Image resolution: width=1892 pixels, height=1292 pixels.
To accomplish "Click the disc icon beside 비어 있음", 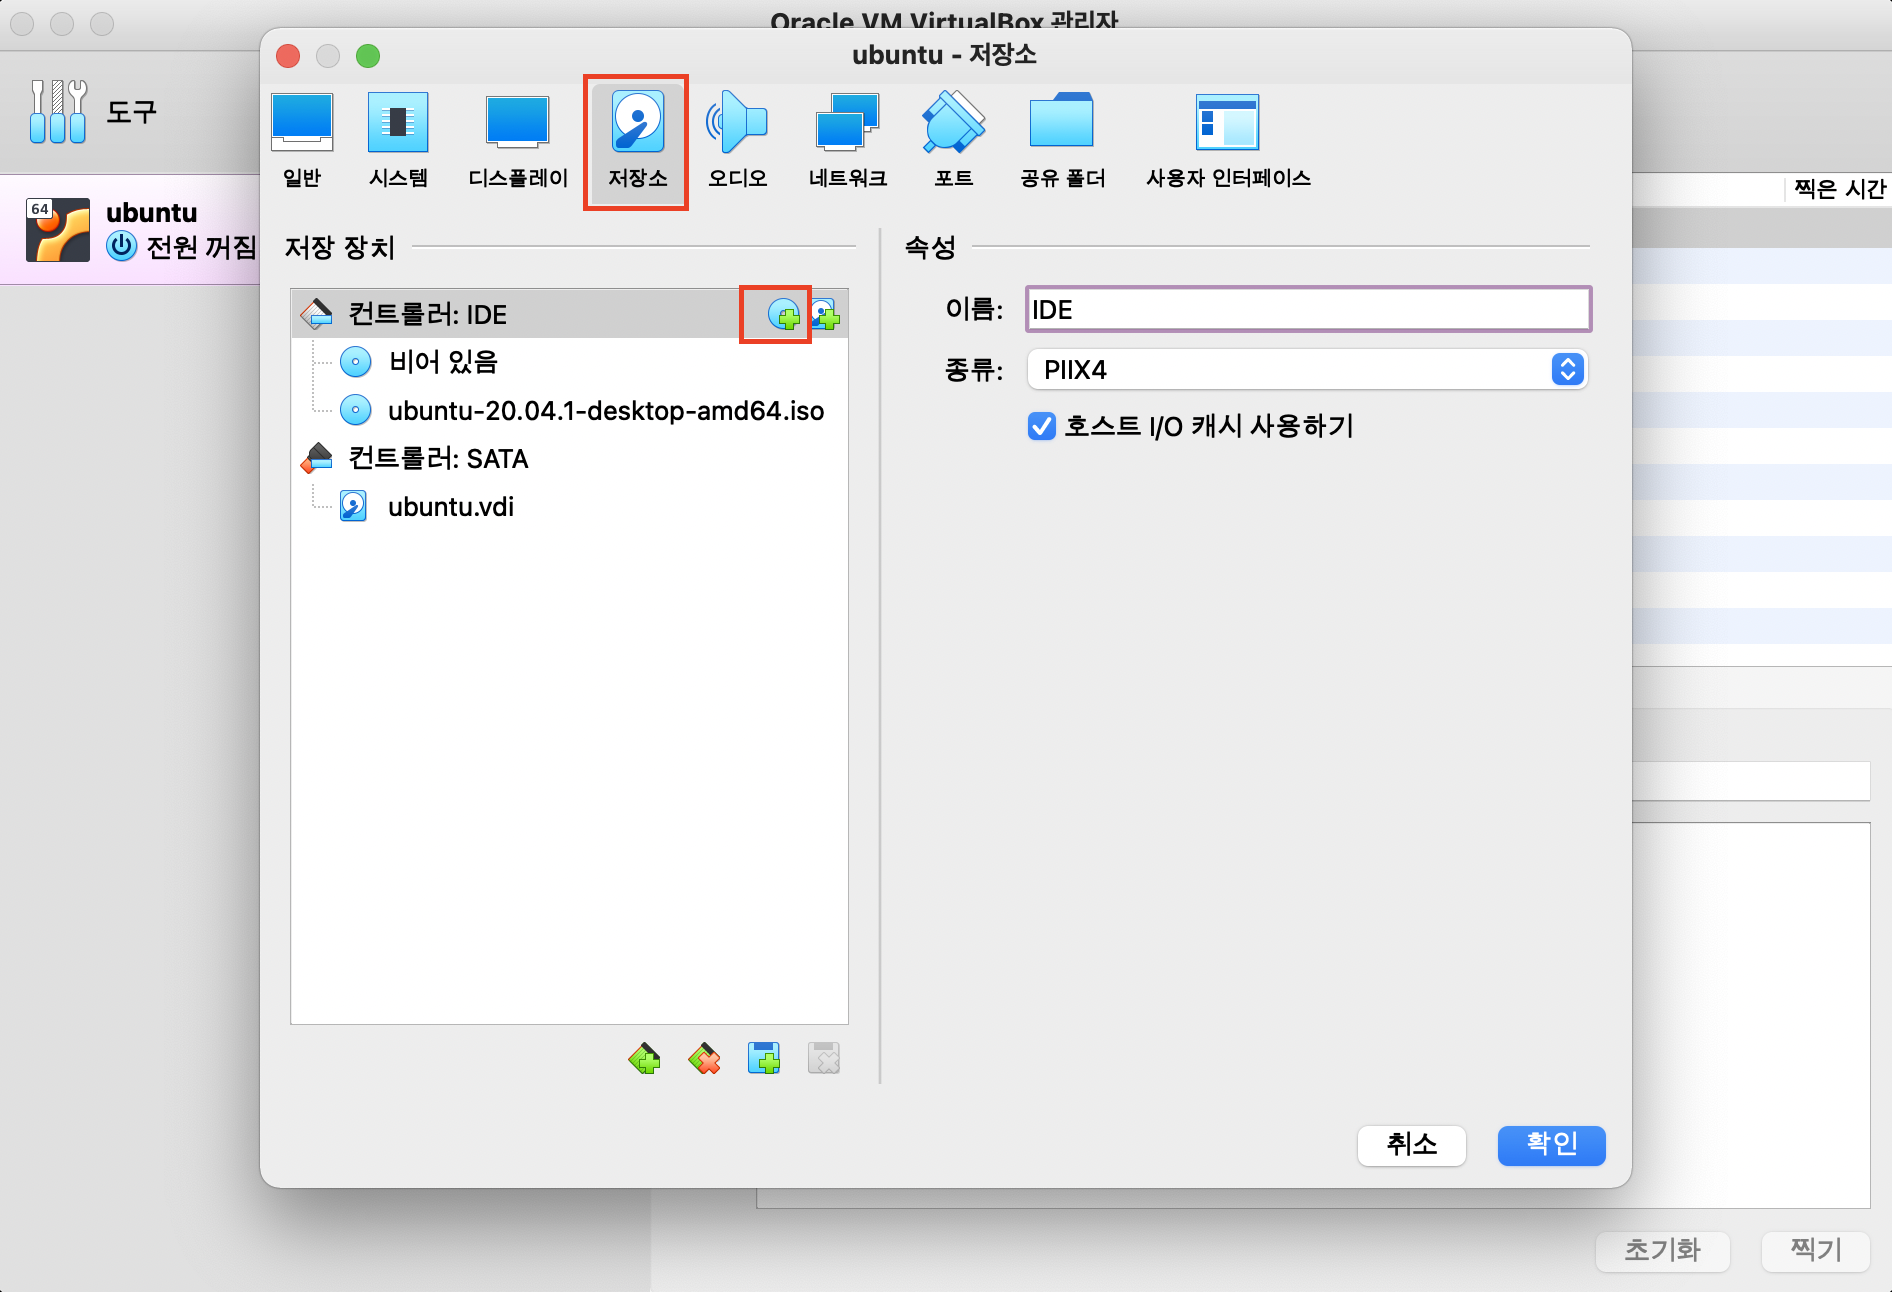I will coord(355,362).
